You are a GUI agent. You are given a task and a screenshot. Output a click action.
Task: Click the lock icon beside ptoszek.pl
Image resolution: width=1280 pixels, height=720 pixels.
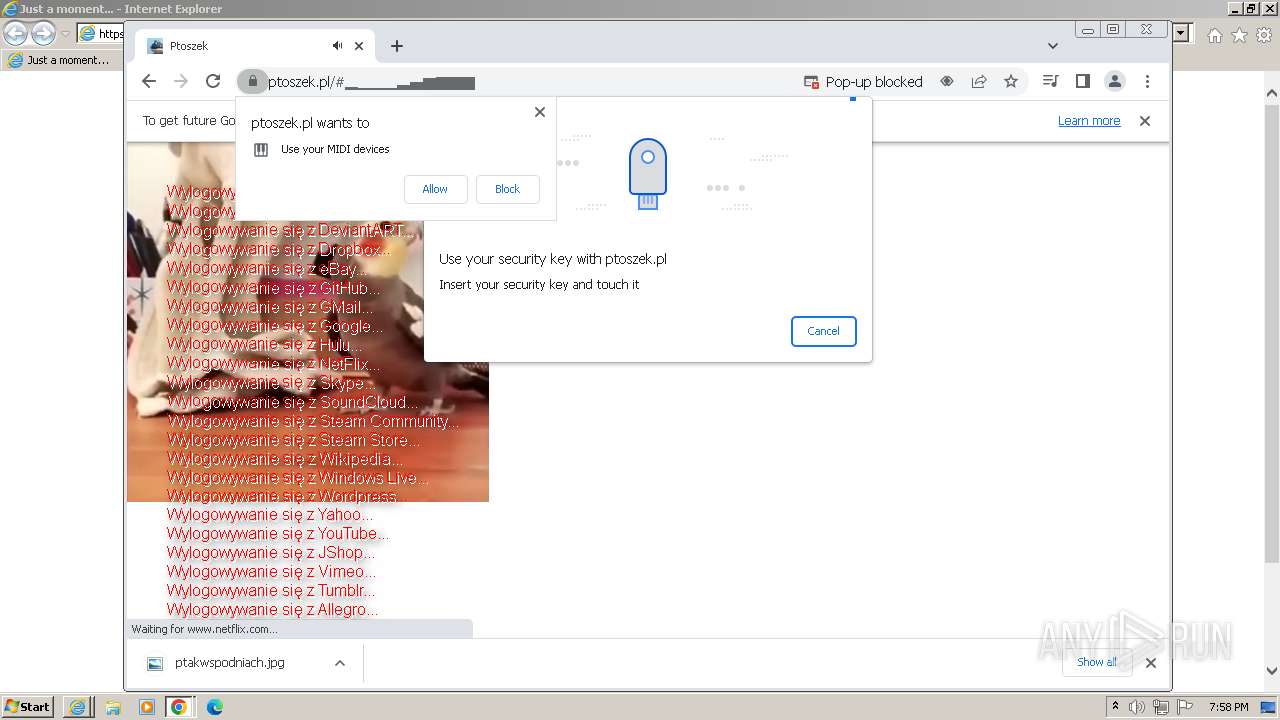(x=252, y=82)
